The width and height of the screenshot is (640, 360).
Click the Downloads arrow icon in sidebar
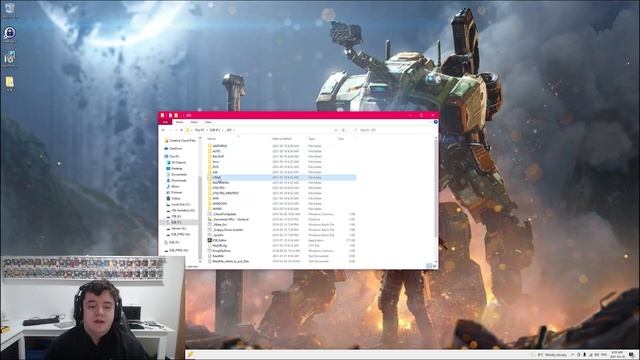pos(168,180)
